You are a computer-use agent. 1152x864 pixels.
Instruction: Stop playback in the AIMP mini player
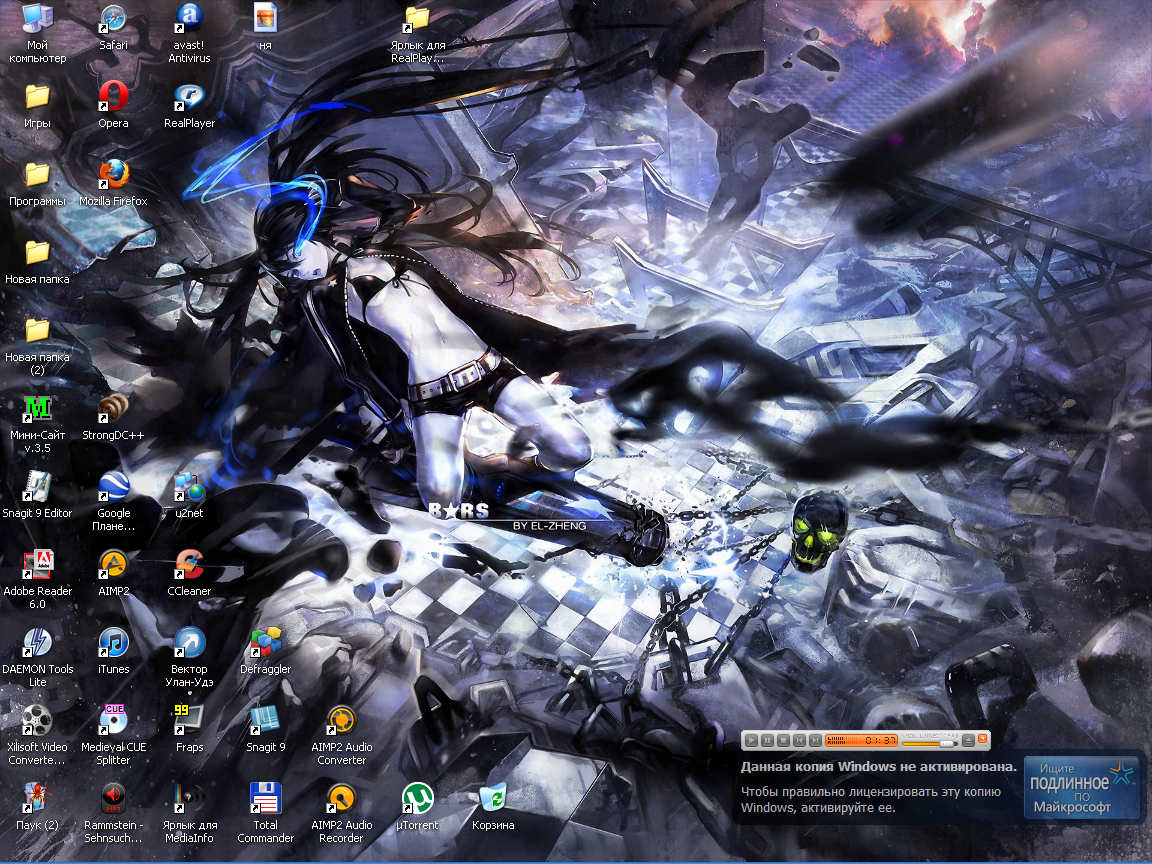click(x=783, y=741)
